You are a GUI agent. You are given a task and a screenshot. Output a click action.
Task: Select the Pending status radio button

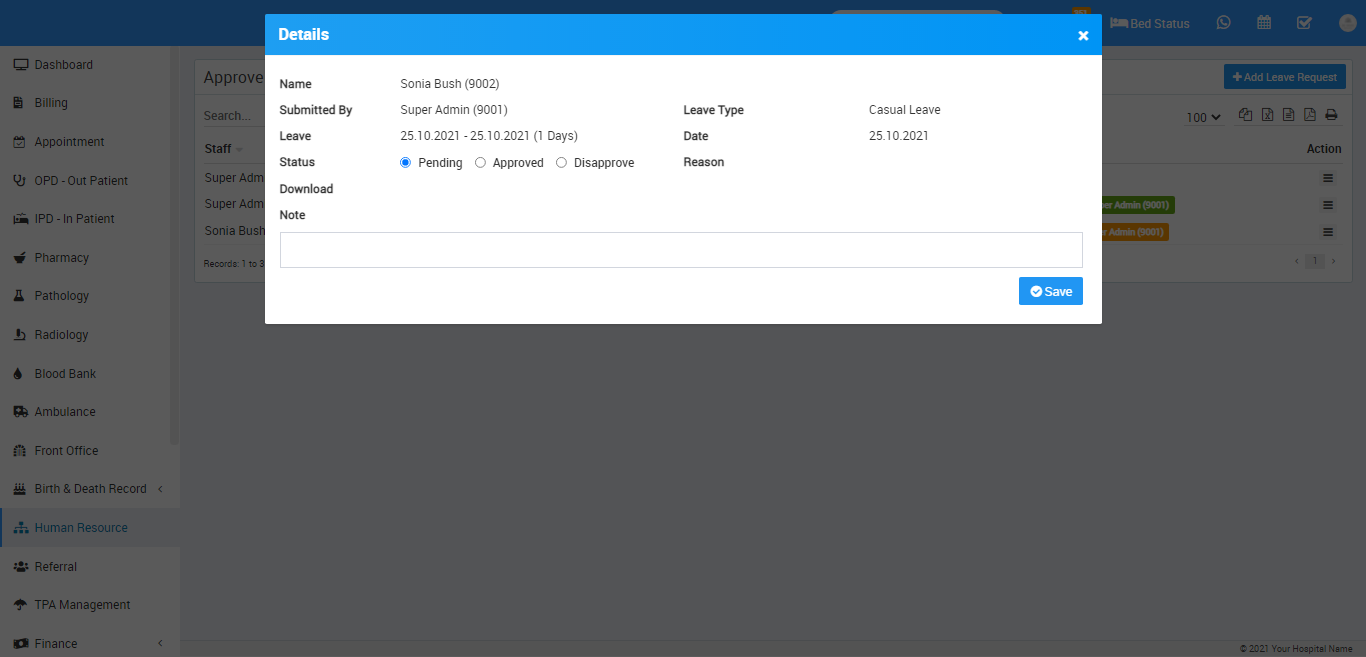point(406,163)
